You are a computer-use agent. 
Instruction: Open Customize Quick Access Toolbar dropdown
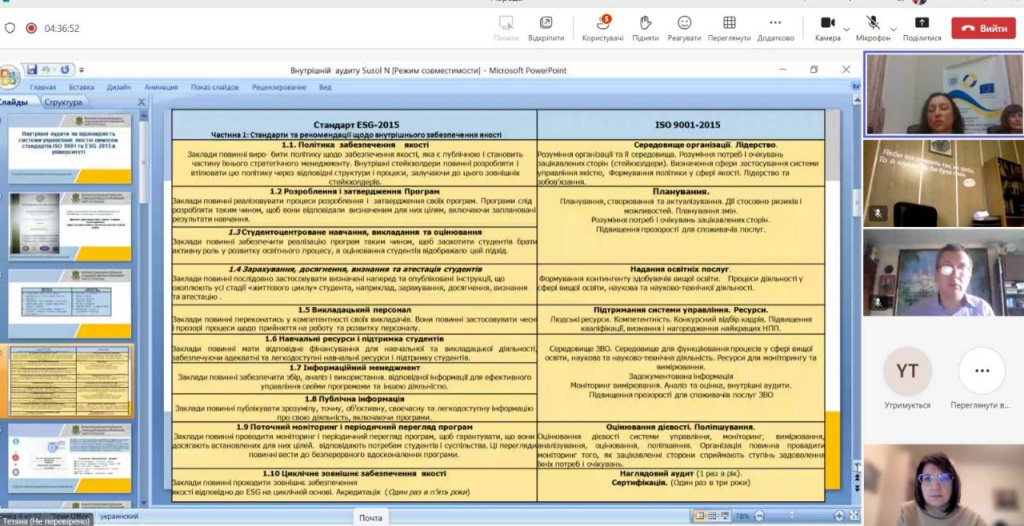82,70
